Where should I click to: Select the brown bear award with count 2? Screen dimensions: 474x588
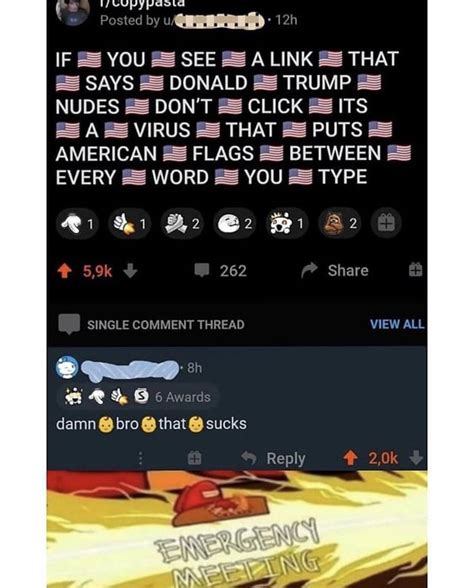(339, 224)
